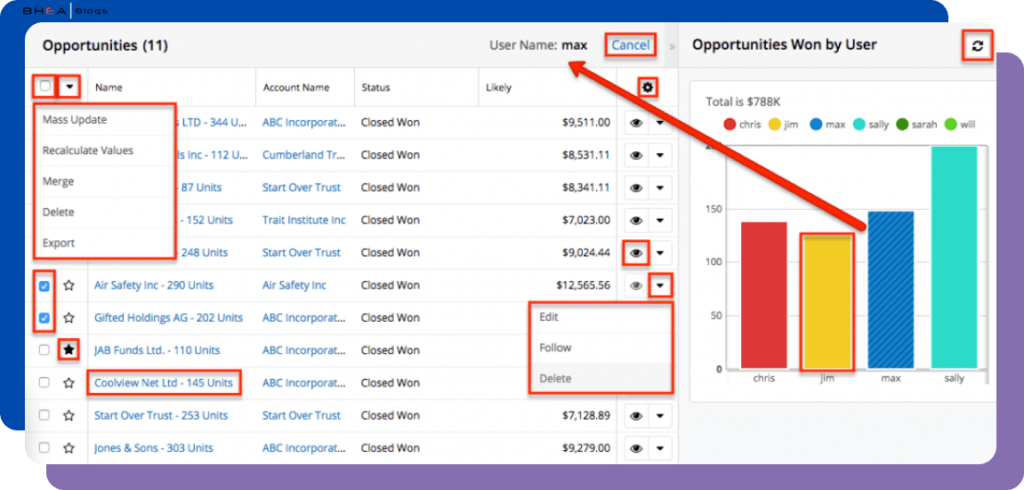Collapse the list panel using the double chevron
The image size is (1024, 490).
tap(672, 46)
